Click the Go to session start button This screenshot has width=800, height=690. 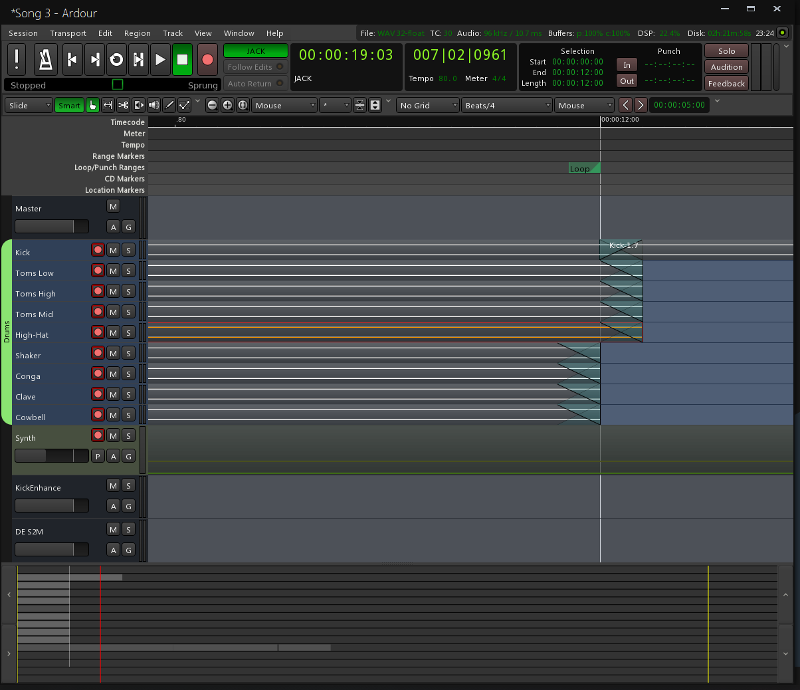(x=72, y=59)
